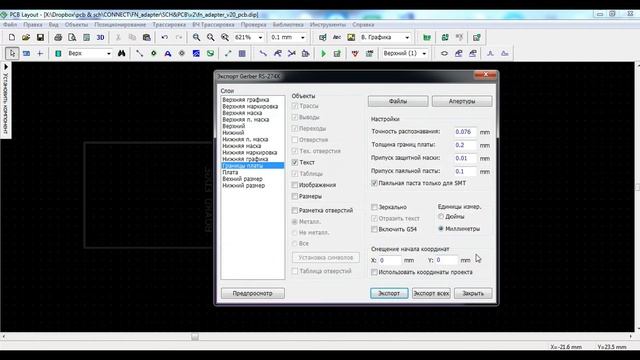Enable the Изображения checkbox

(x=295, y=185)
